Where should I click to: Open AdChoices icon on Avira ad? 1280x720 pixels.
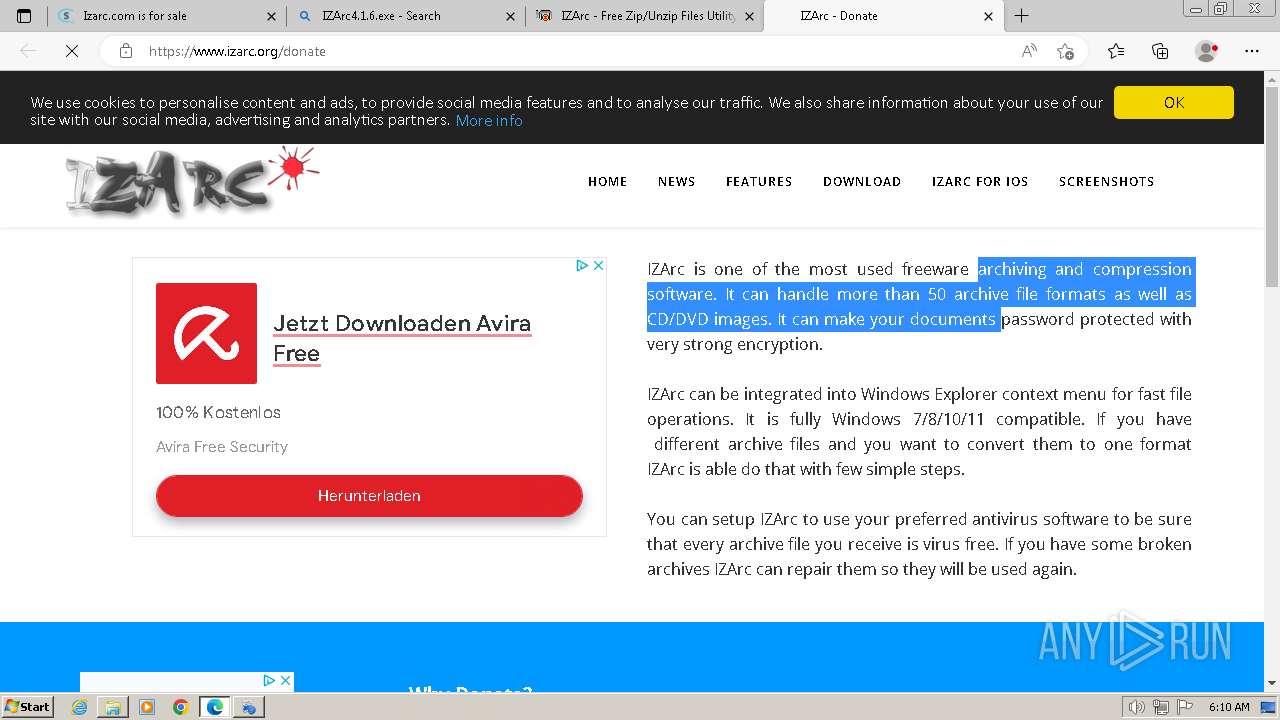(582, 265)
